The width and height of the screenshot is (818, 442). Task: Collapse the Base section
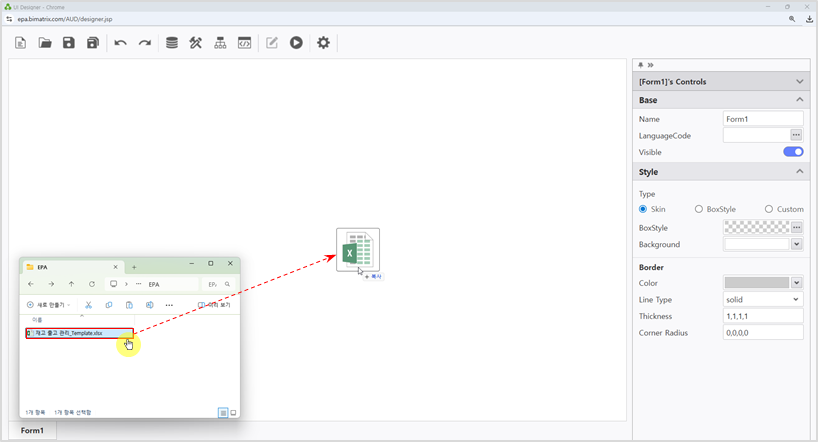click(x=799, y=100)
